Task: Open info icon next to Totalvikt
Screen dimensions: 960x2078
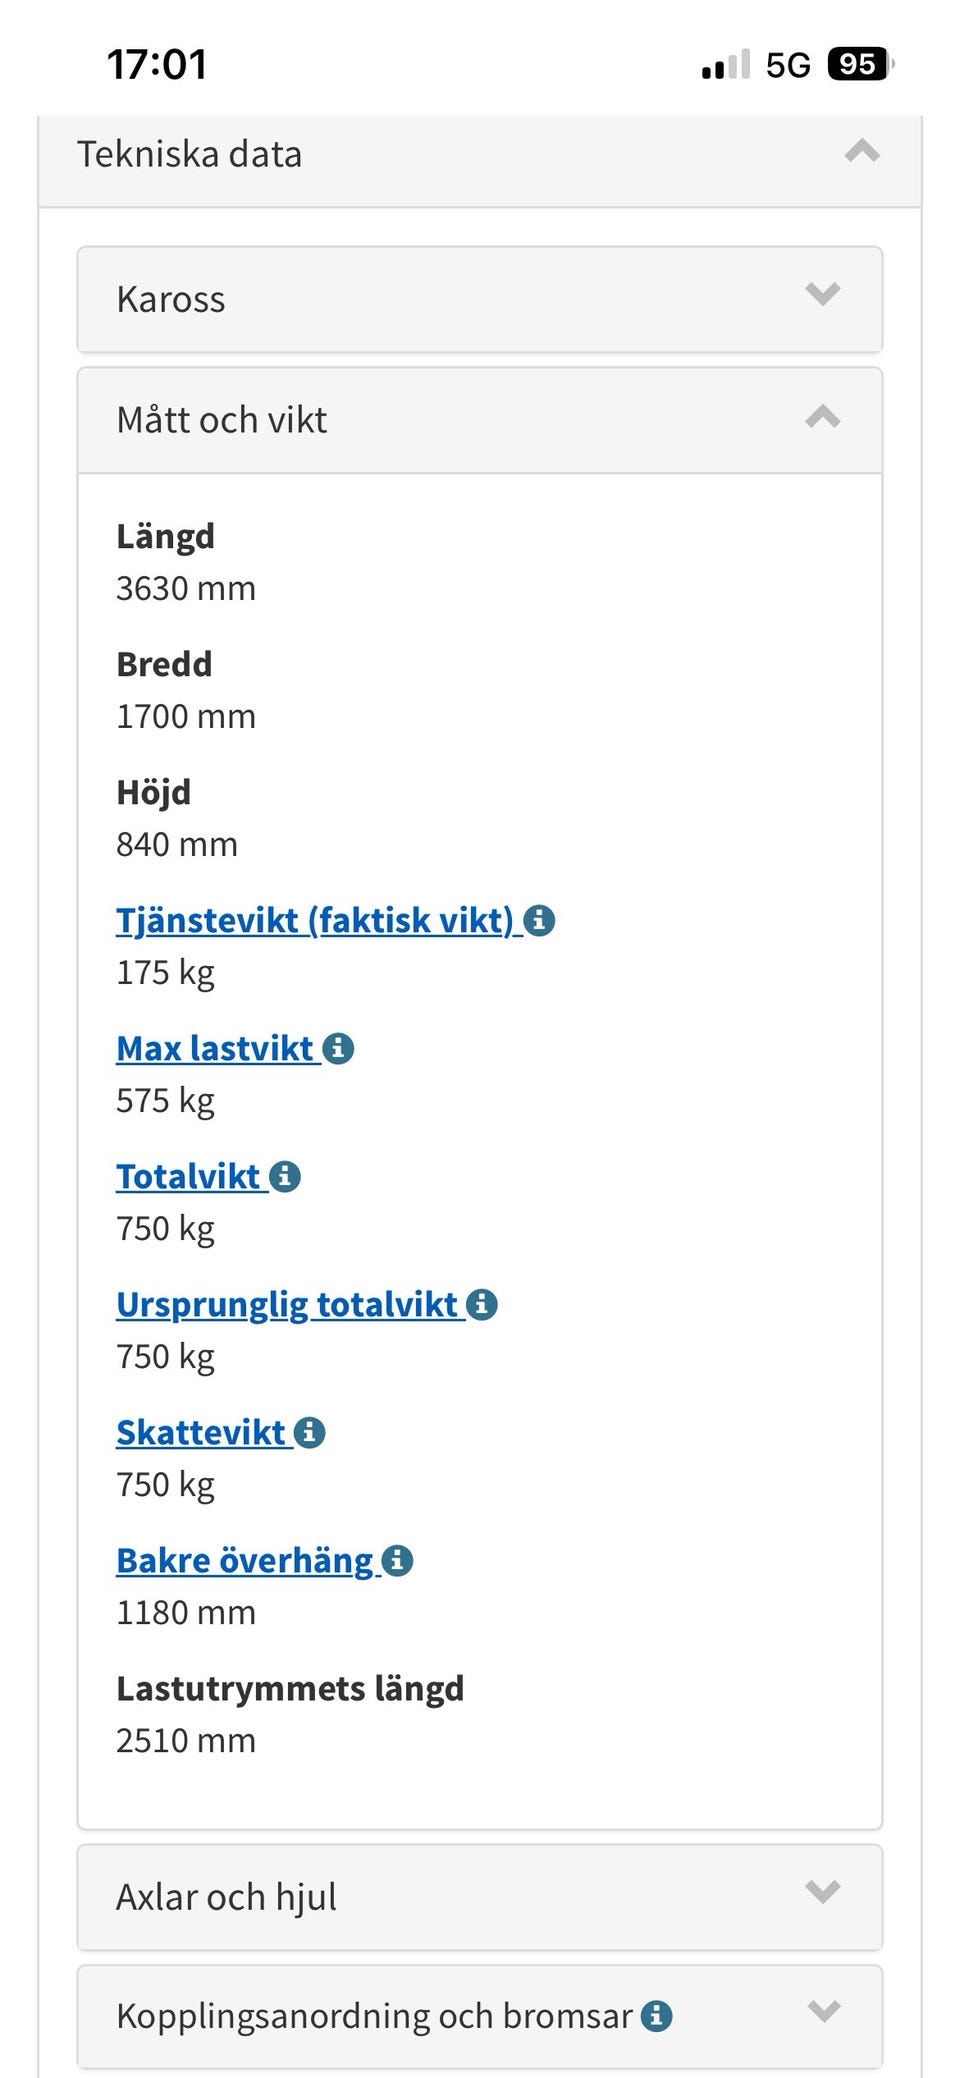Action: (x=285, y=1176)
